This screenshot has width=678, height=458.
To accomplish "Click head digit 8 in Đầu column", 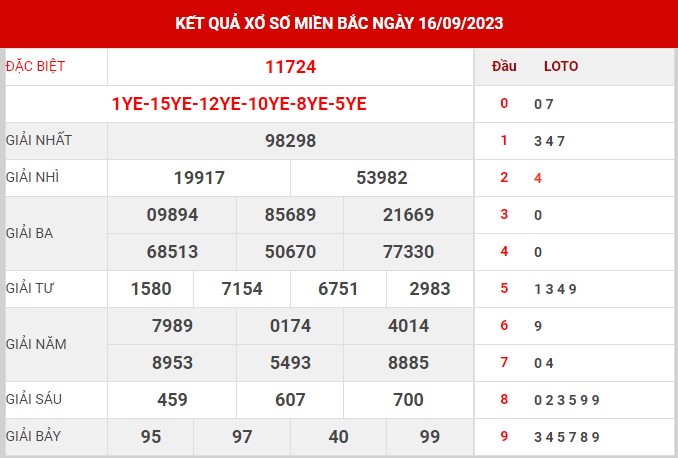I will coord(504,399).
